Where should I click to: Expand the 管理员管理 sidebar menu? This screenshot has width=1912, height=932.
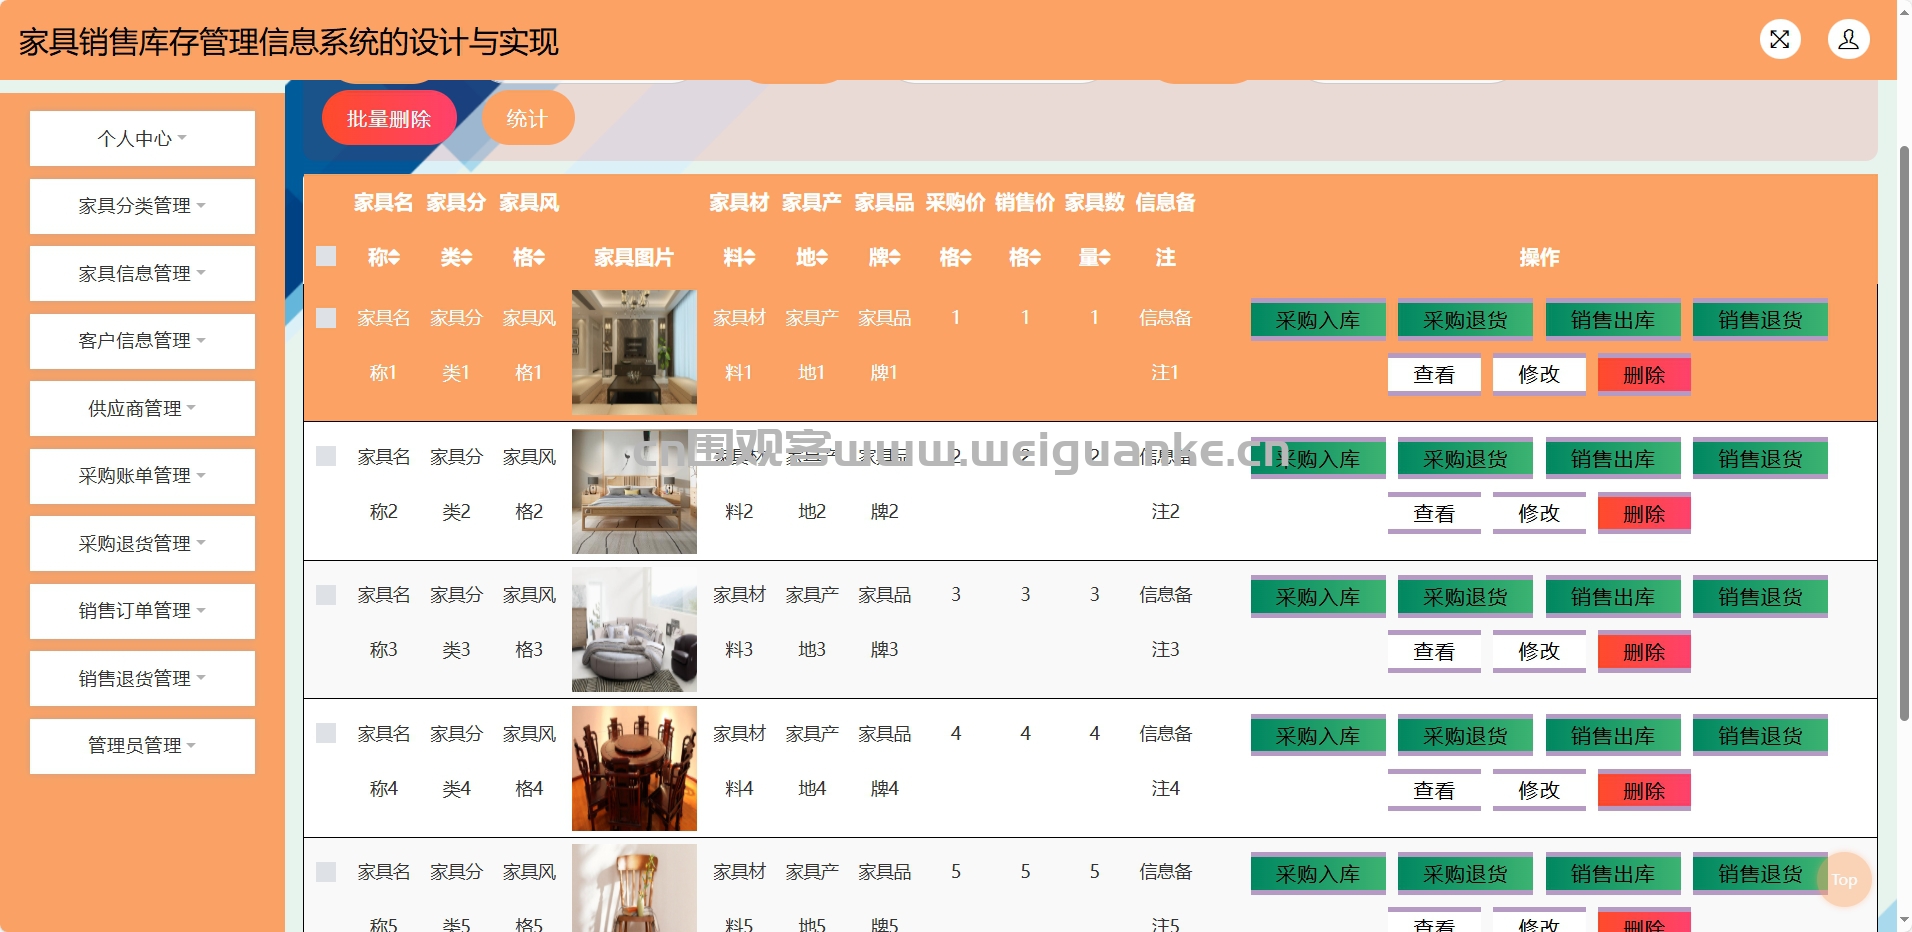(x=142, y=746)
